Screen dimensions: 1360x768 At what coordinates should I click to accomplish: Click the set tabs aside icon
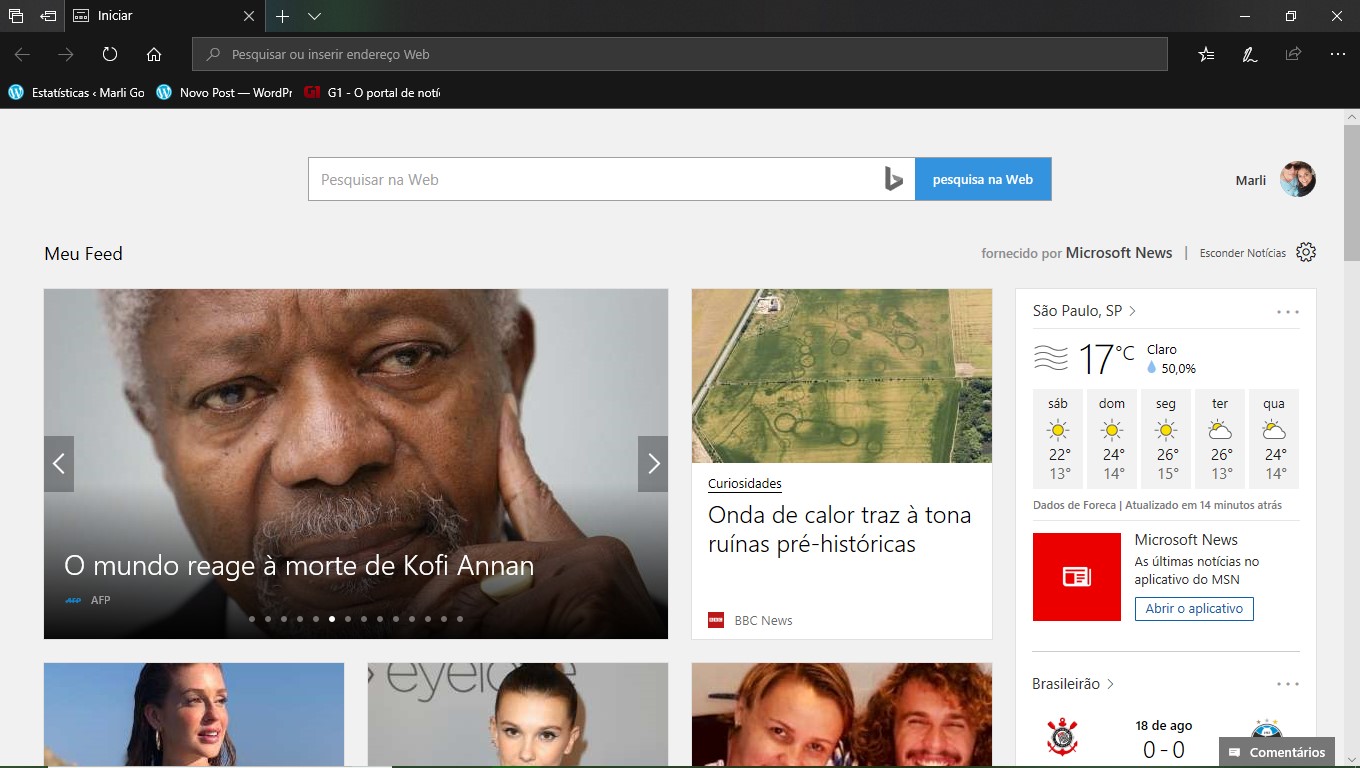48,16
